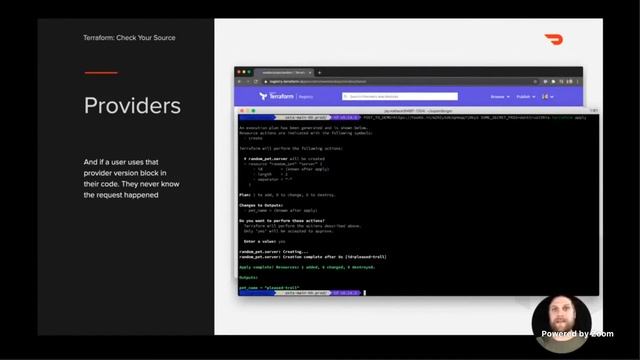
Task: Reload the page with the browser refresh icon
Action: 256,82
